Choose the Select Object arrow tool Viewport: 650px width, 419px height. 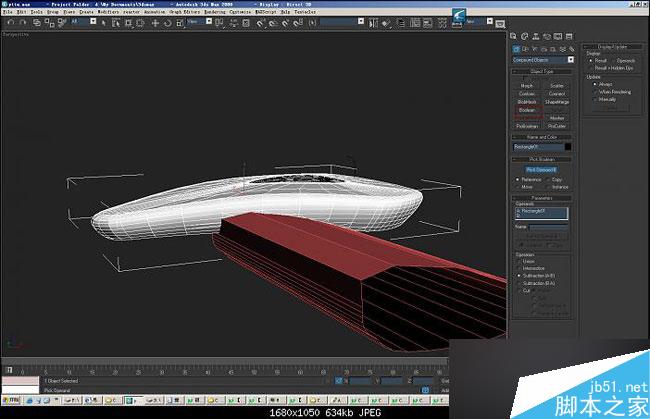coord(104,23)
